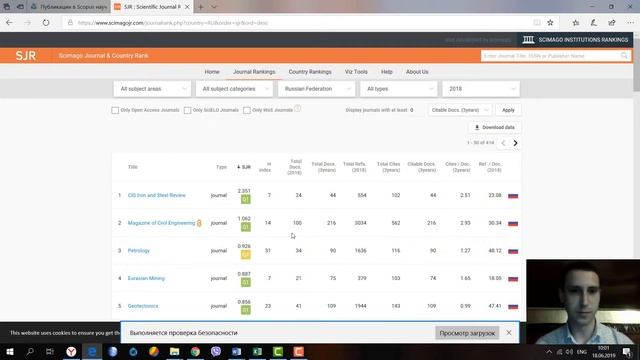Click the Apply button
Screen dimensions: 640x360
pos(508,110)
